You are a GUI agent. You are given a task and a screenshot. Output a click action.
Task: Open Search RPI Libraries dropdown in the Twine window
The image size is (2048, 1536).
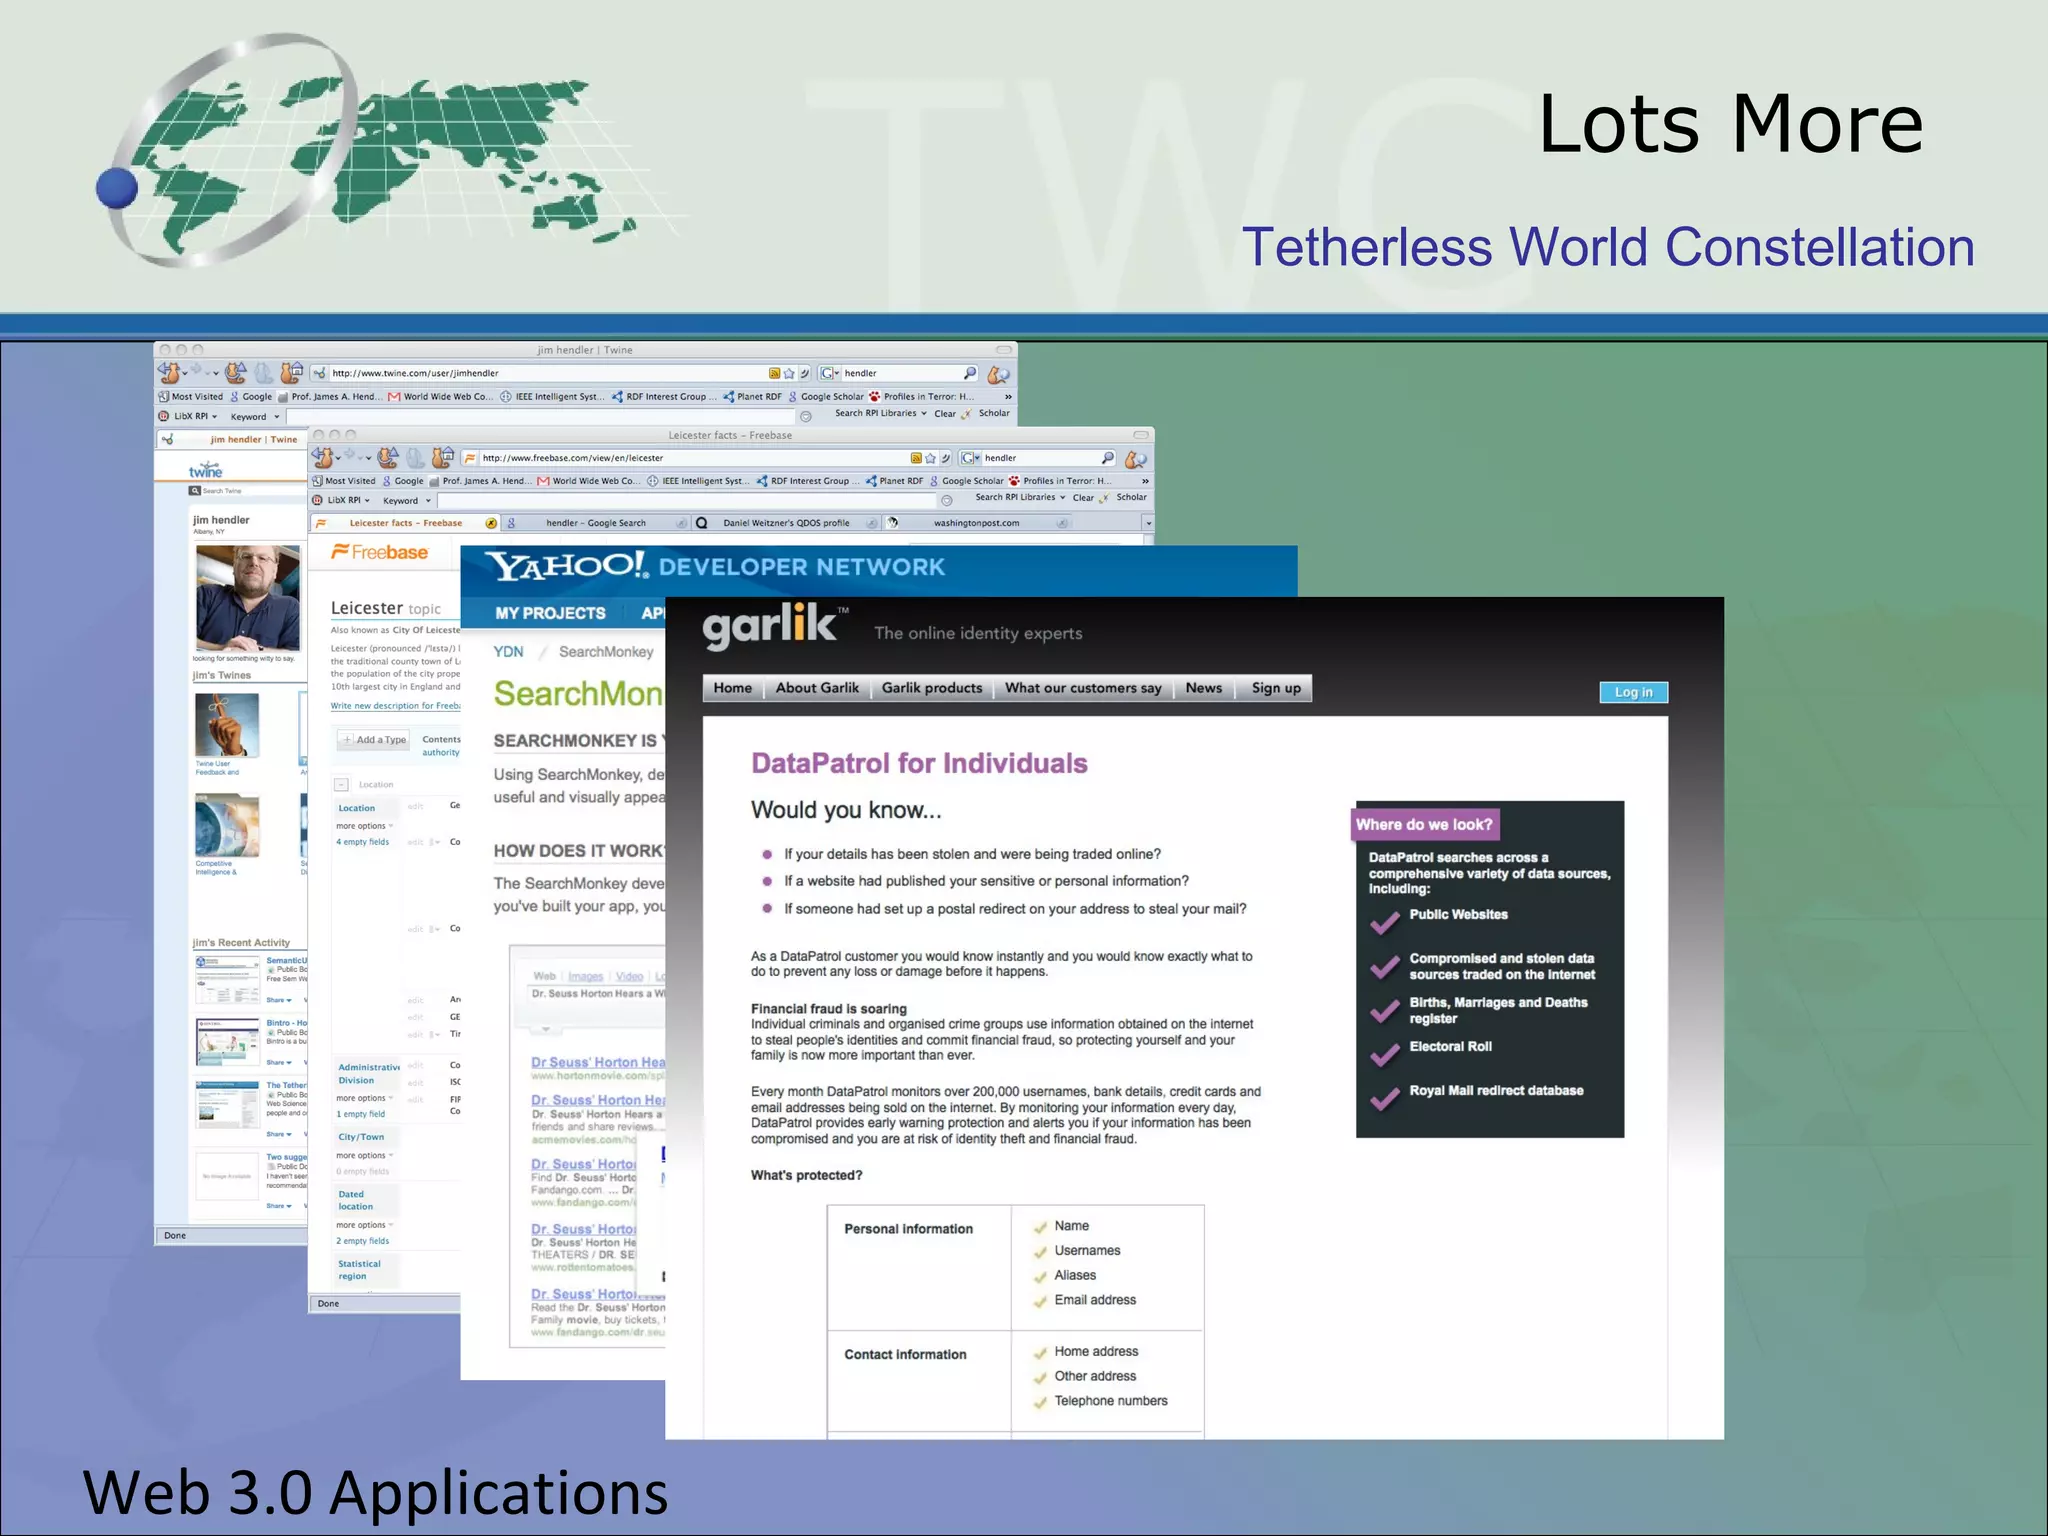(881, 413)
